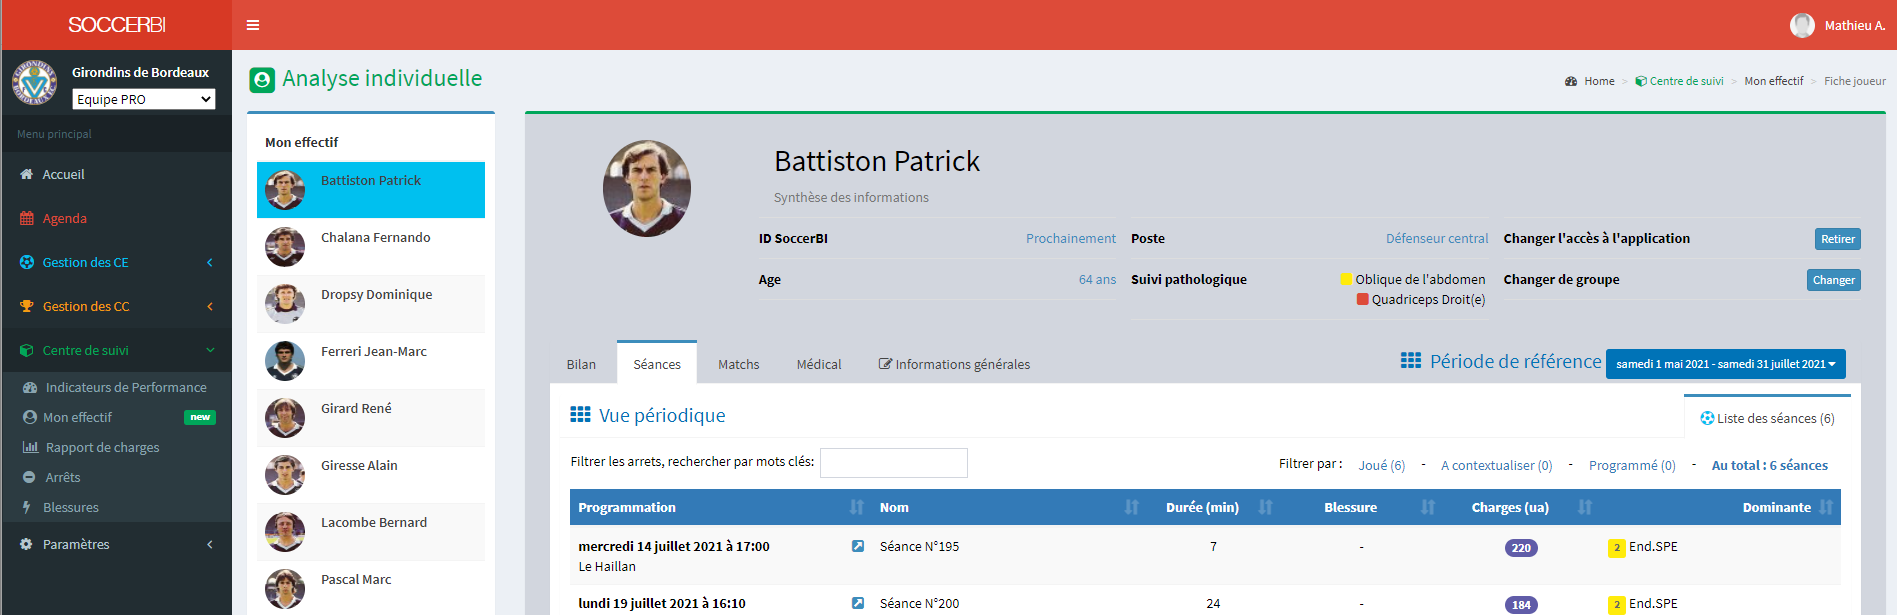Sort by the Blessure column arrows
This screenshot has width=1897, height=615.
pyautogui.click(x=1428, y=507)
